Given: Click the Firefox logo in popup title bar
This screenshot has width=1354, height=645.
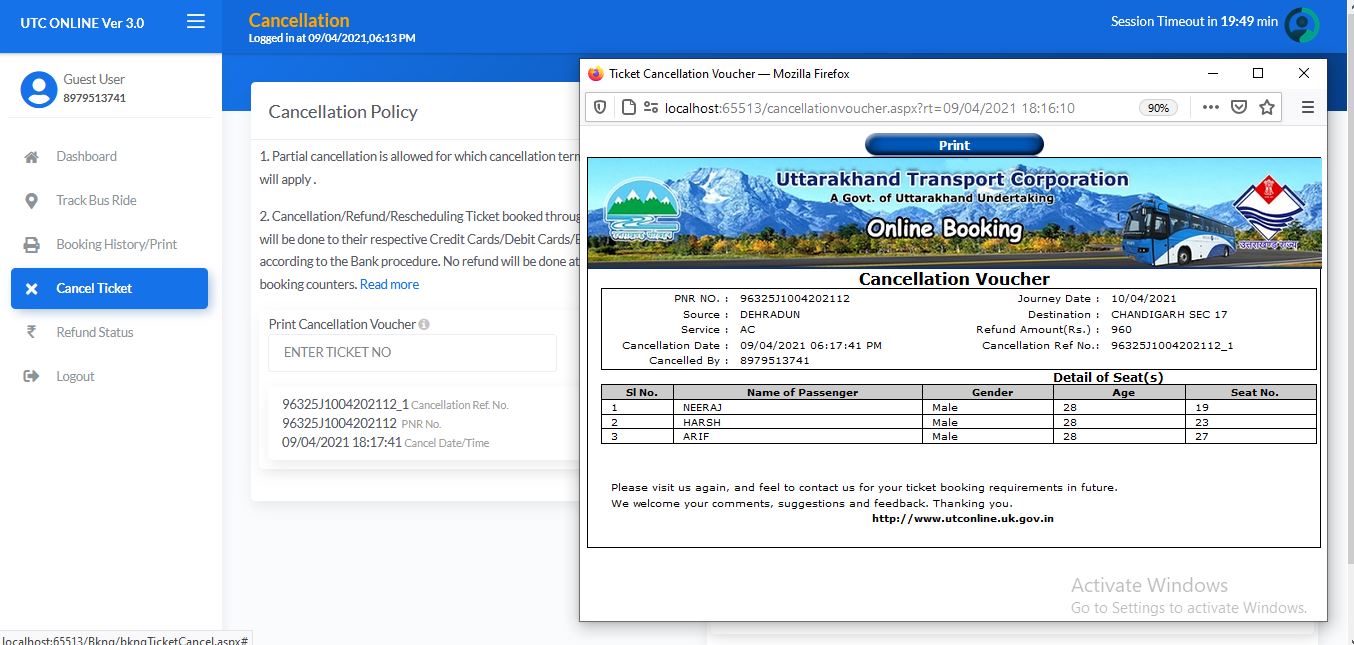Looking at the screenshot, I should (x=596, y=74).
